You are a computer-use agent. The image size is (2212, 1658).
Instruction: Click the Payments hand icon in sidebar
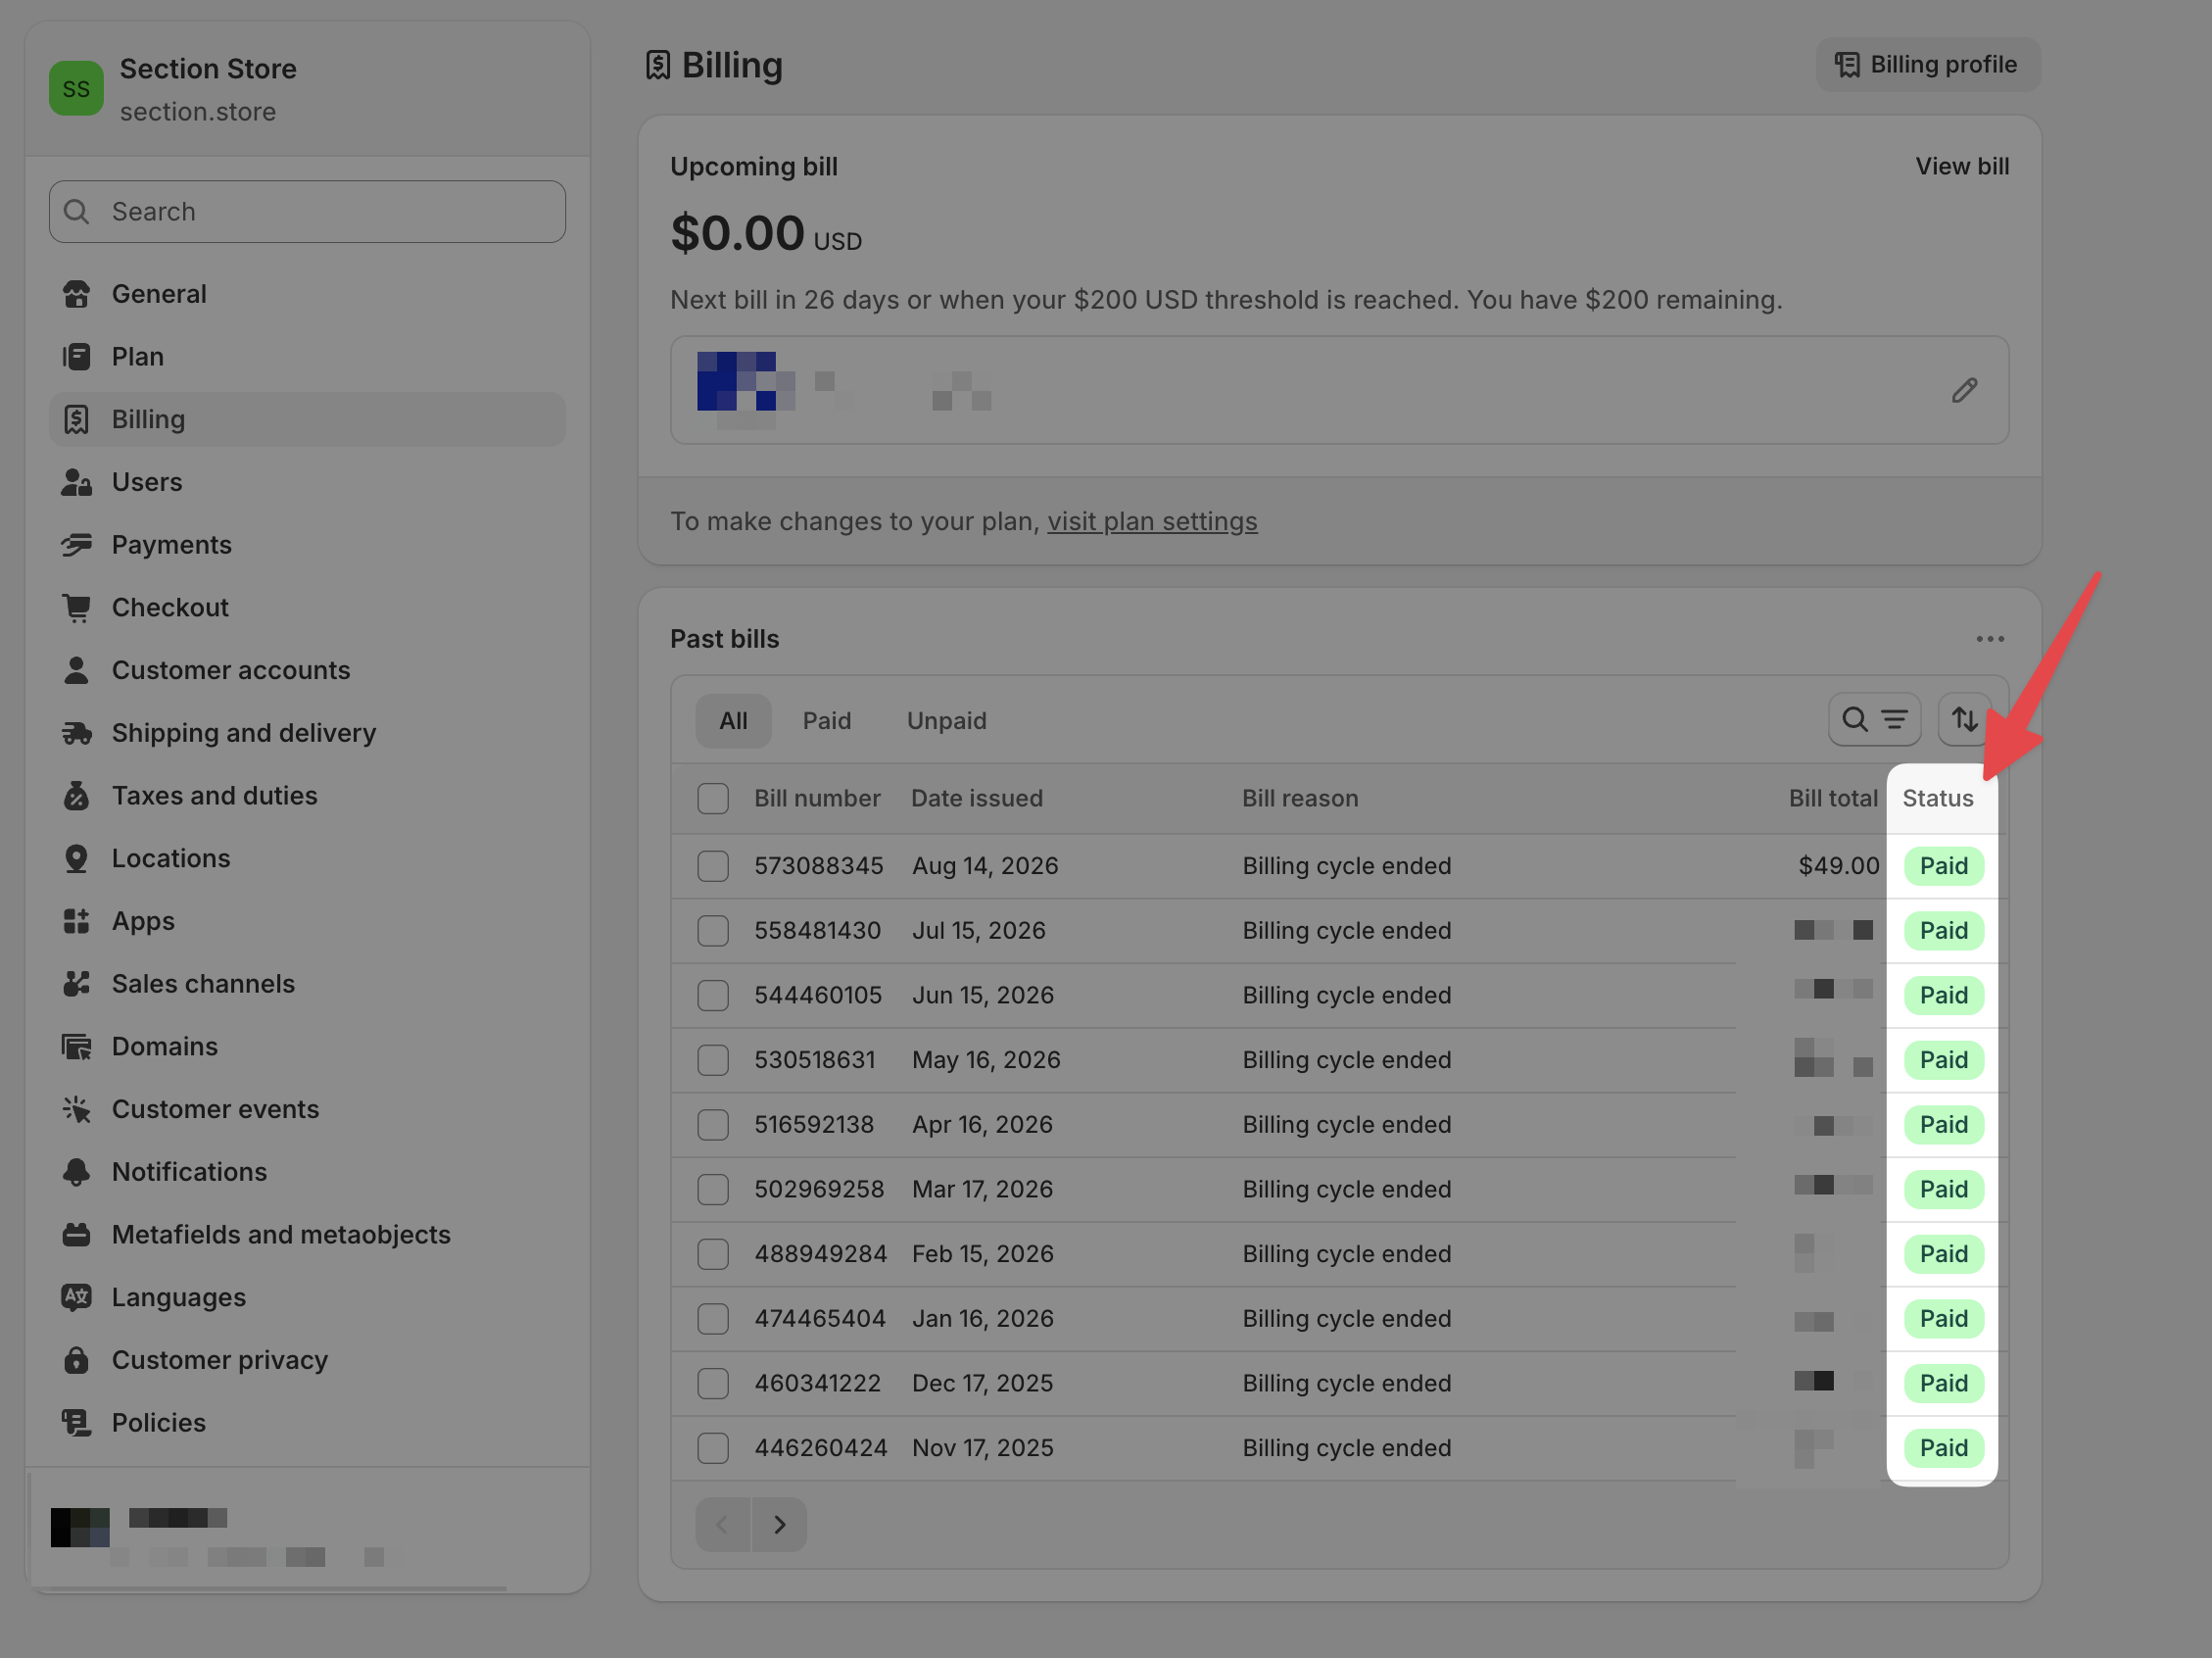(76, 545)
